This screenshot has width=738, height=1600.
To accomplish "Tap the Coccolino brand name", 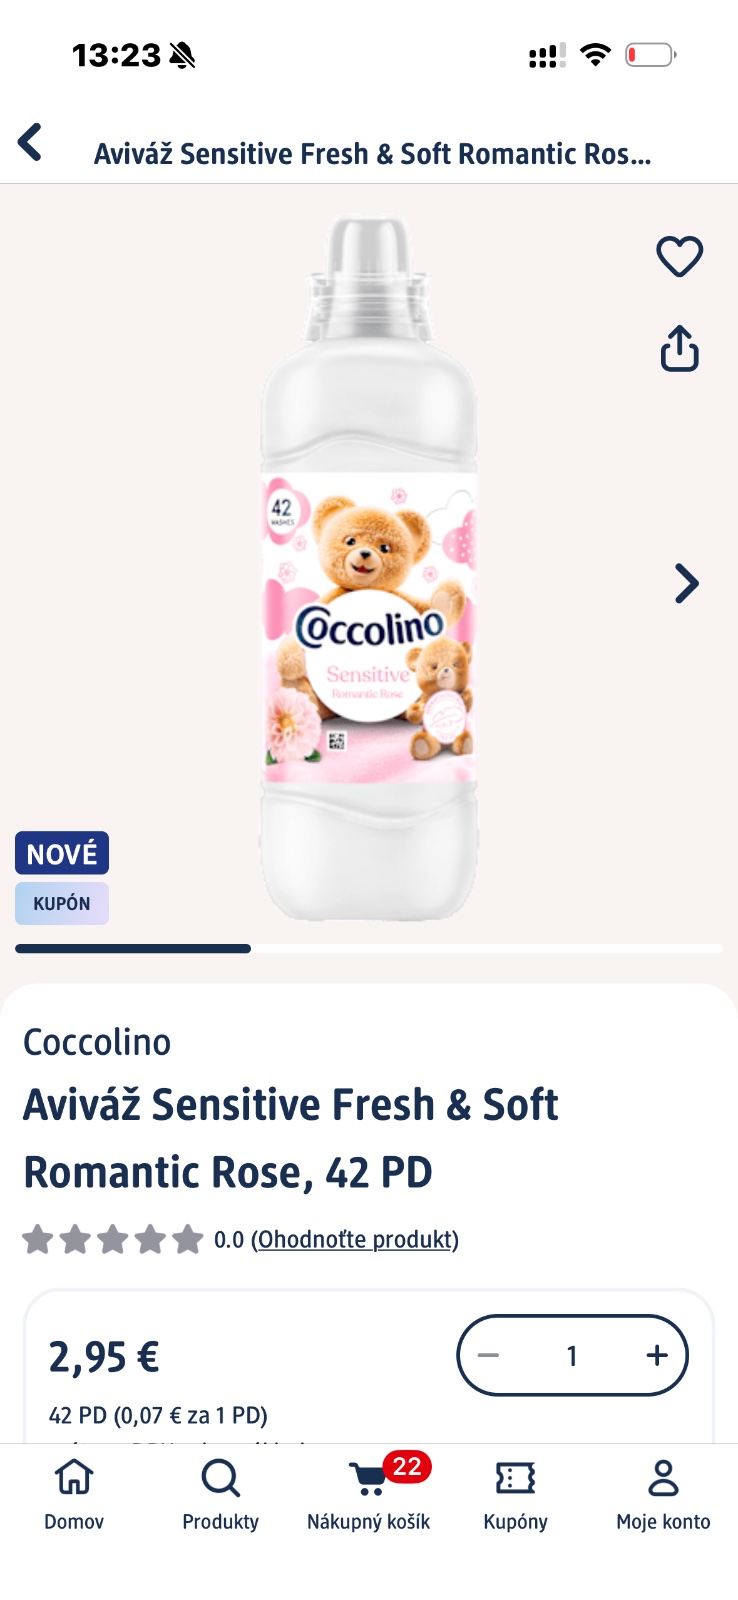I will (x=97, y=1042).
